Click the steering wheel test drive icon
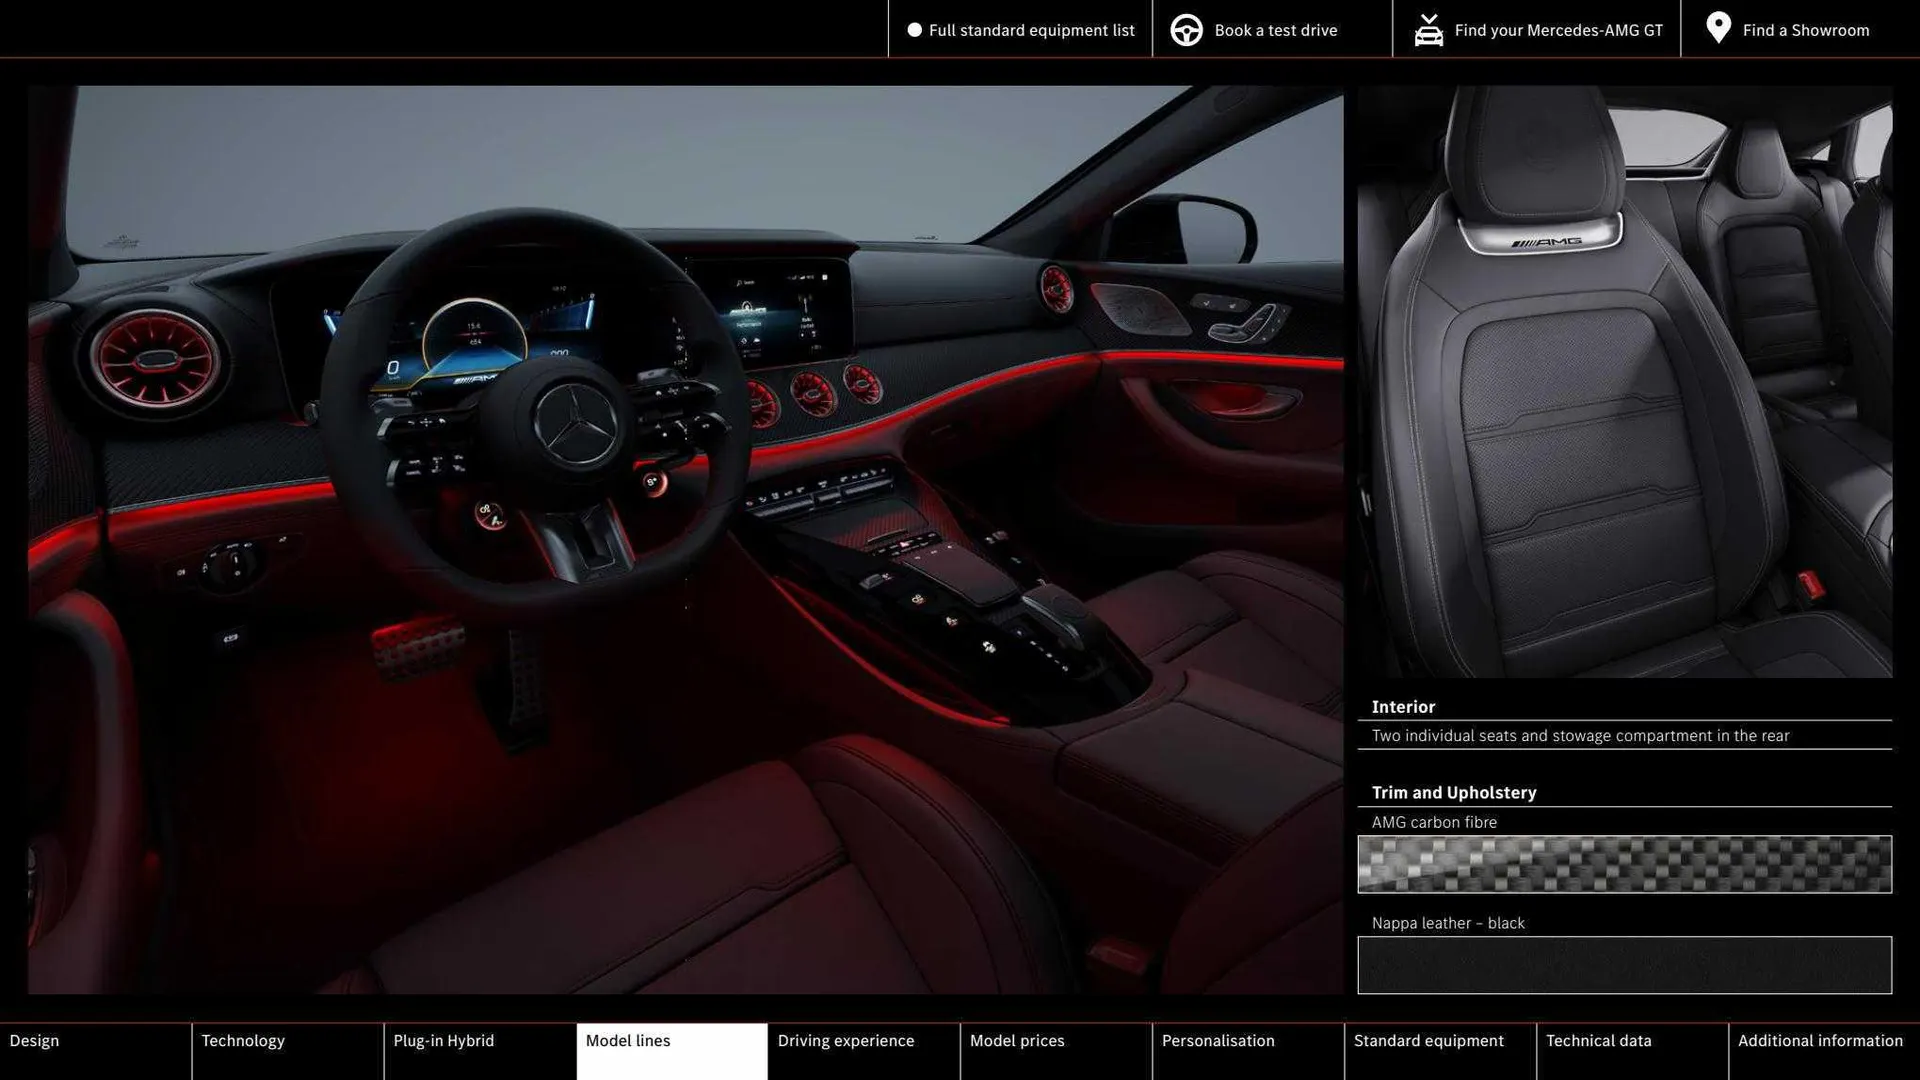 point(1186,30)
